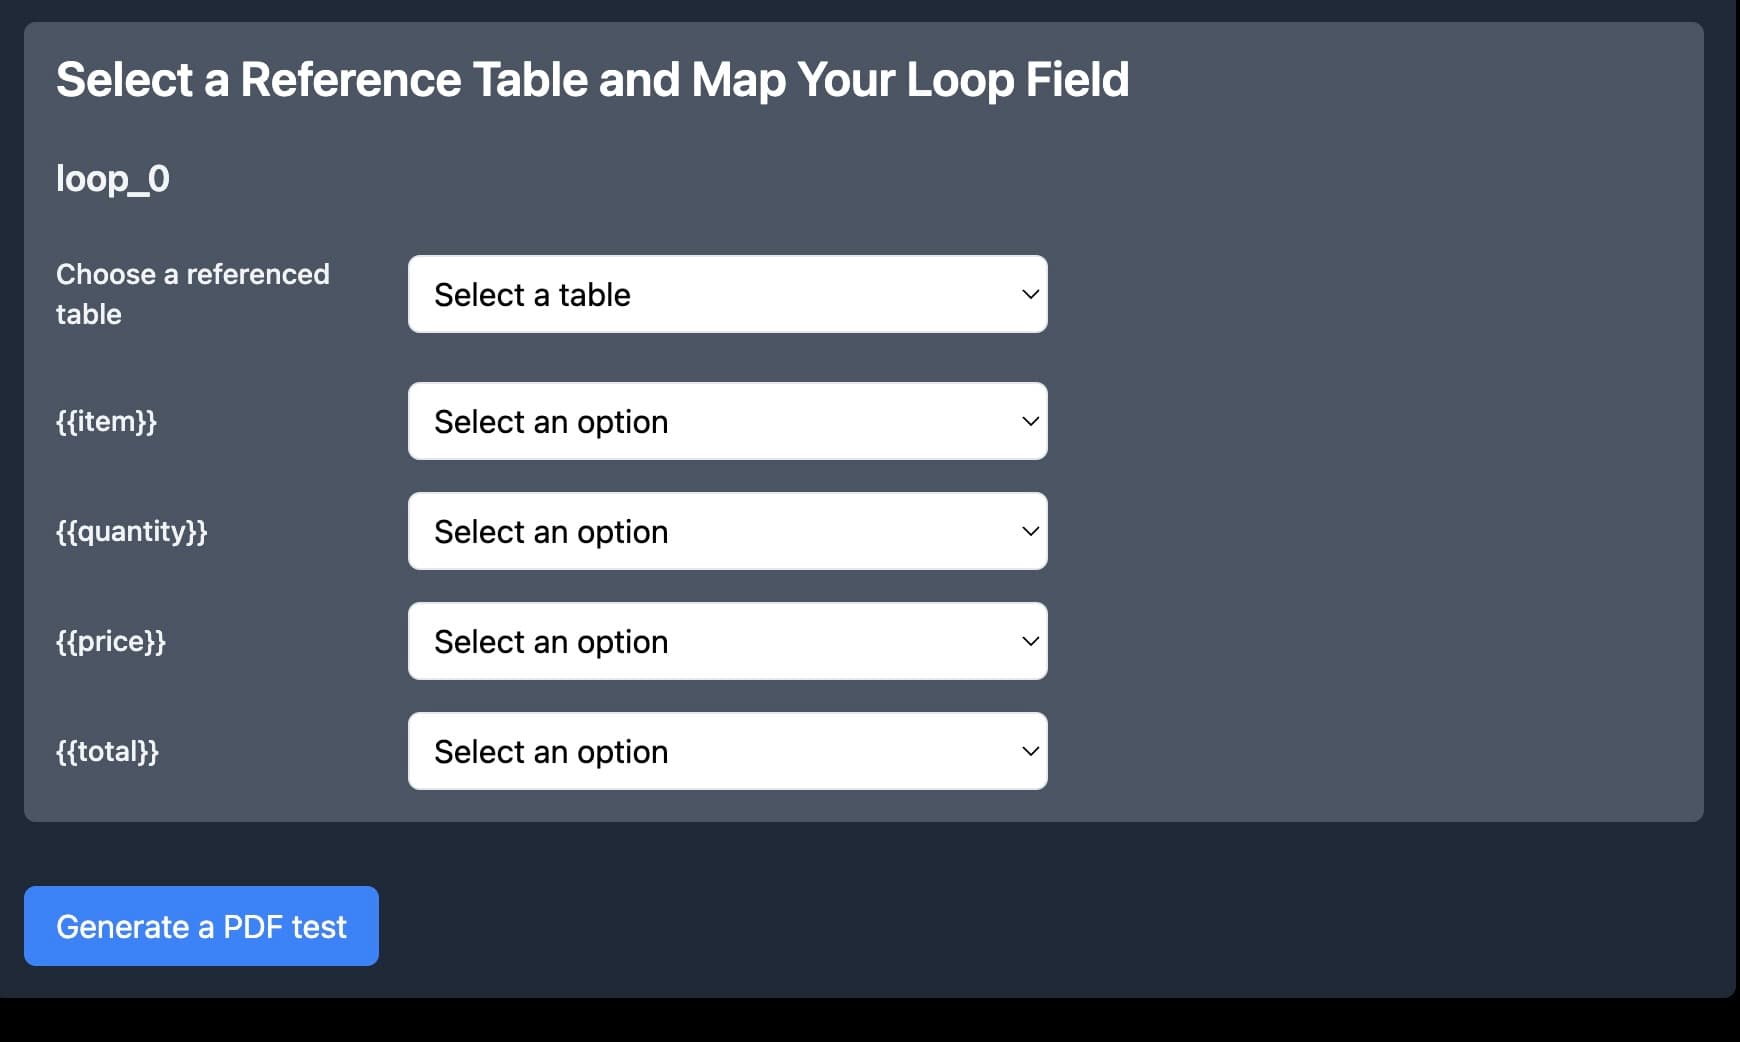Open the "Select a table" dropdown

pos(727,294)
